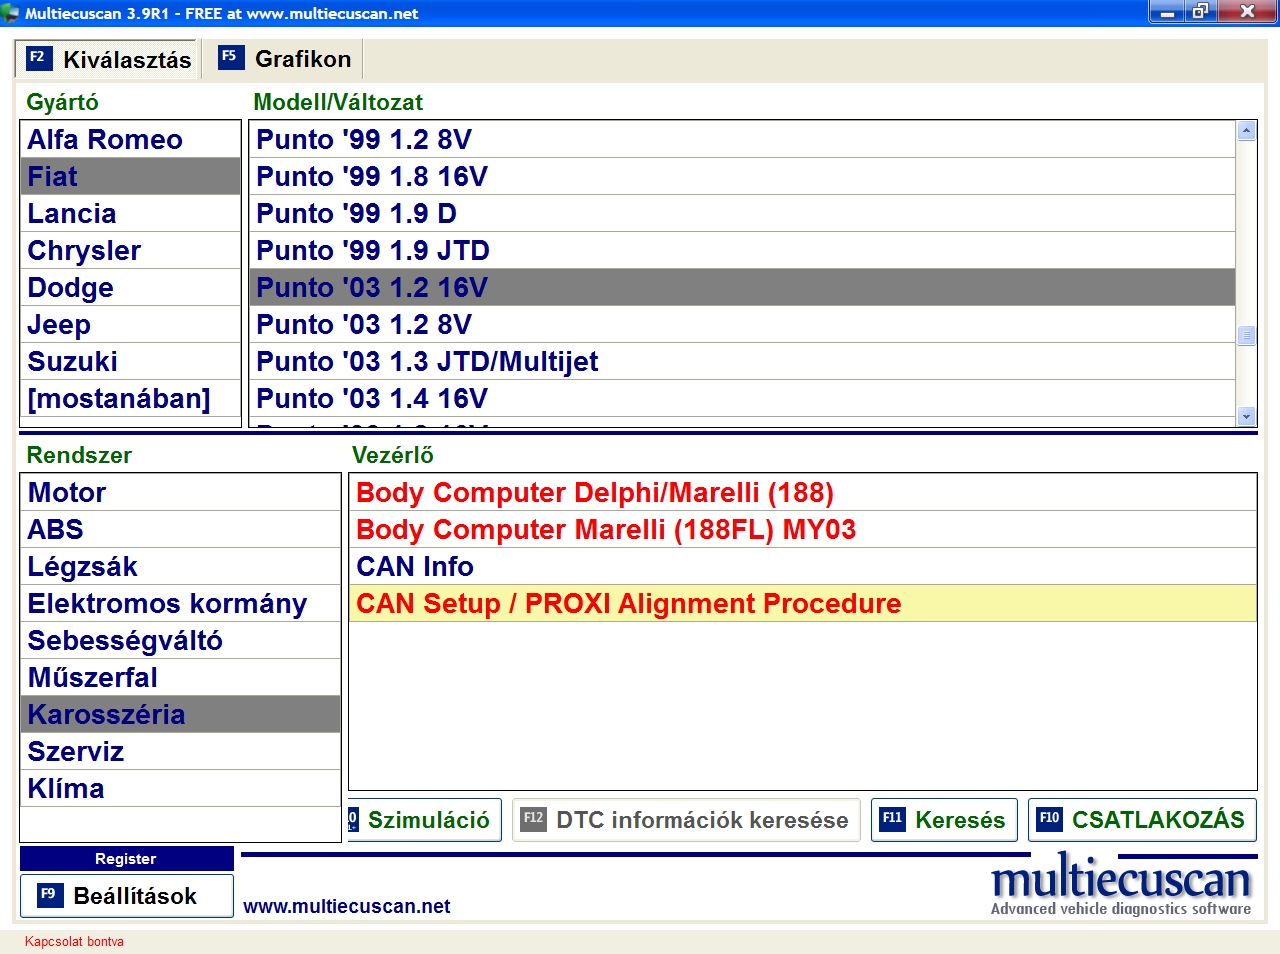
Task: Select ABS in the Rendszer list
Action: point(181,529)
